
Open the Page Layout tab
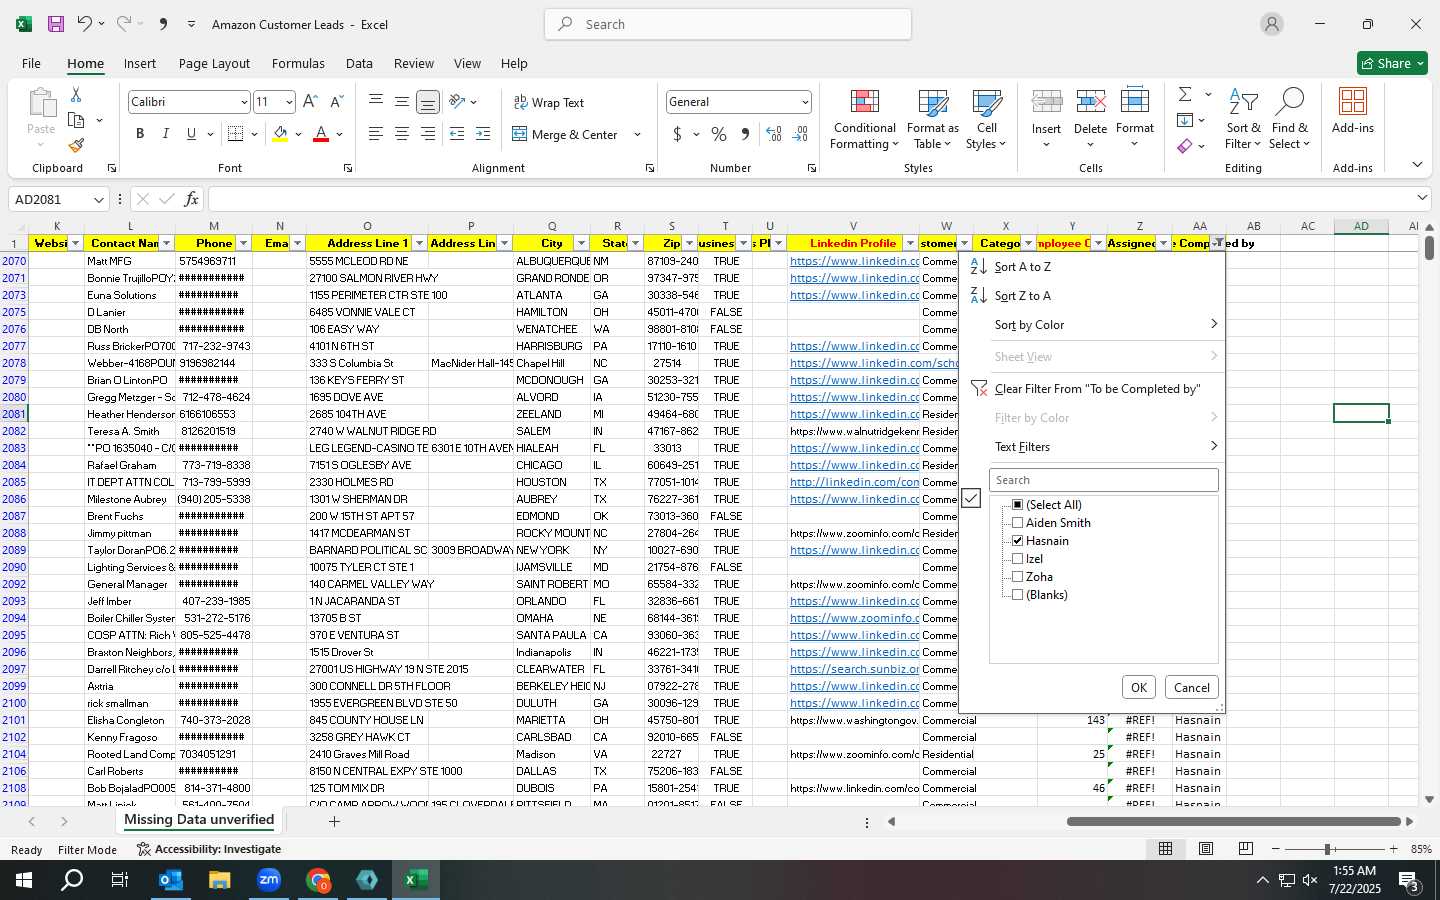point(214,63)
